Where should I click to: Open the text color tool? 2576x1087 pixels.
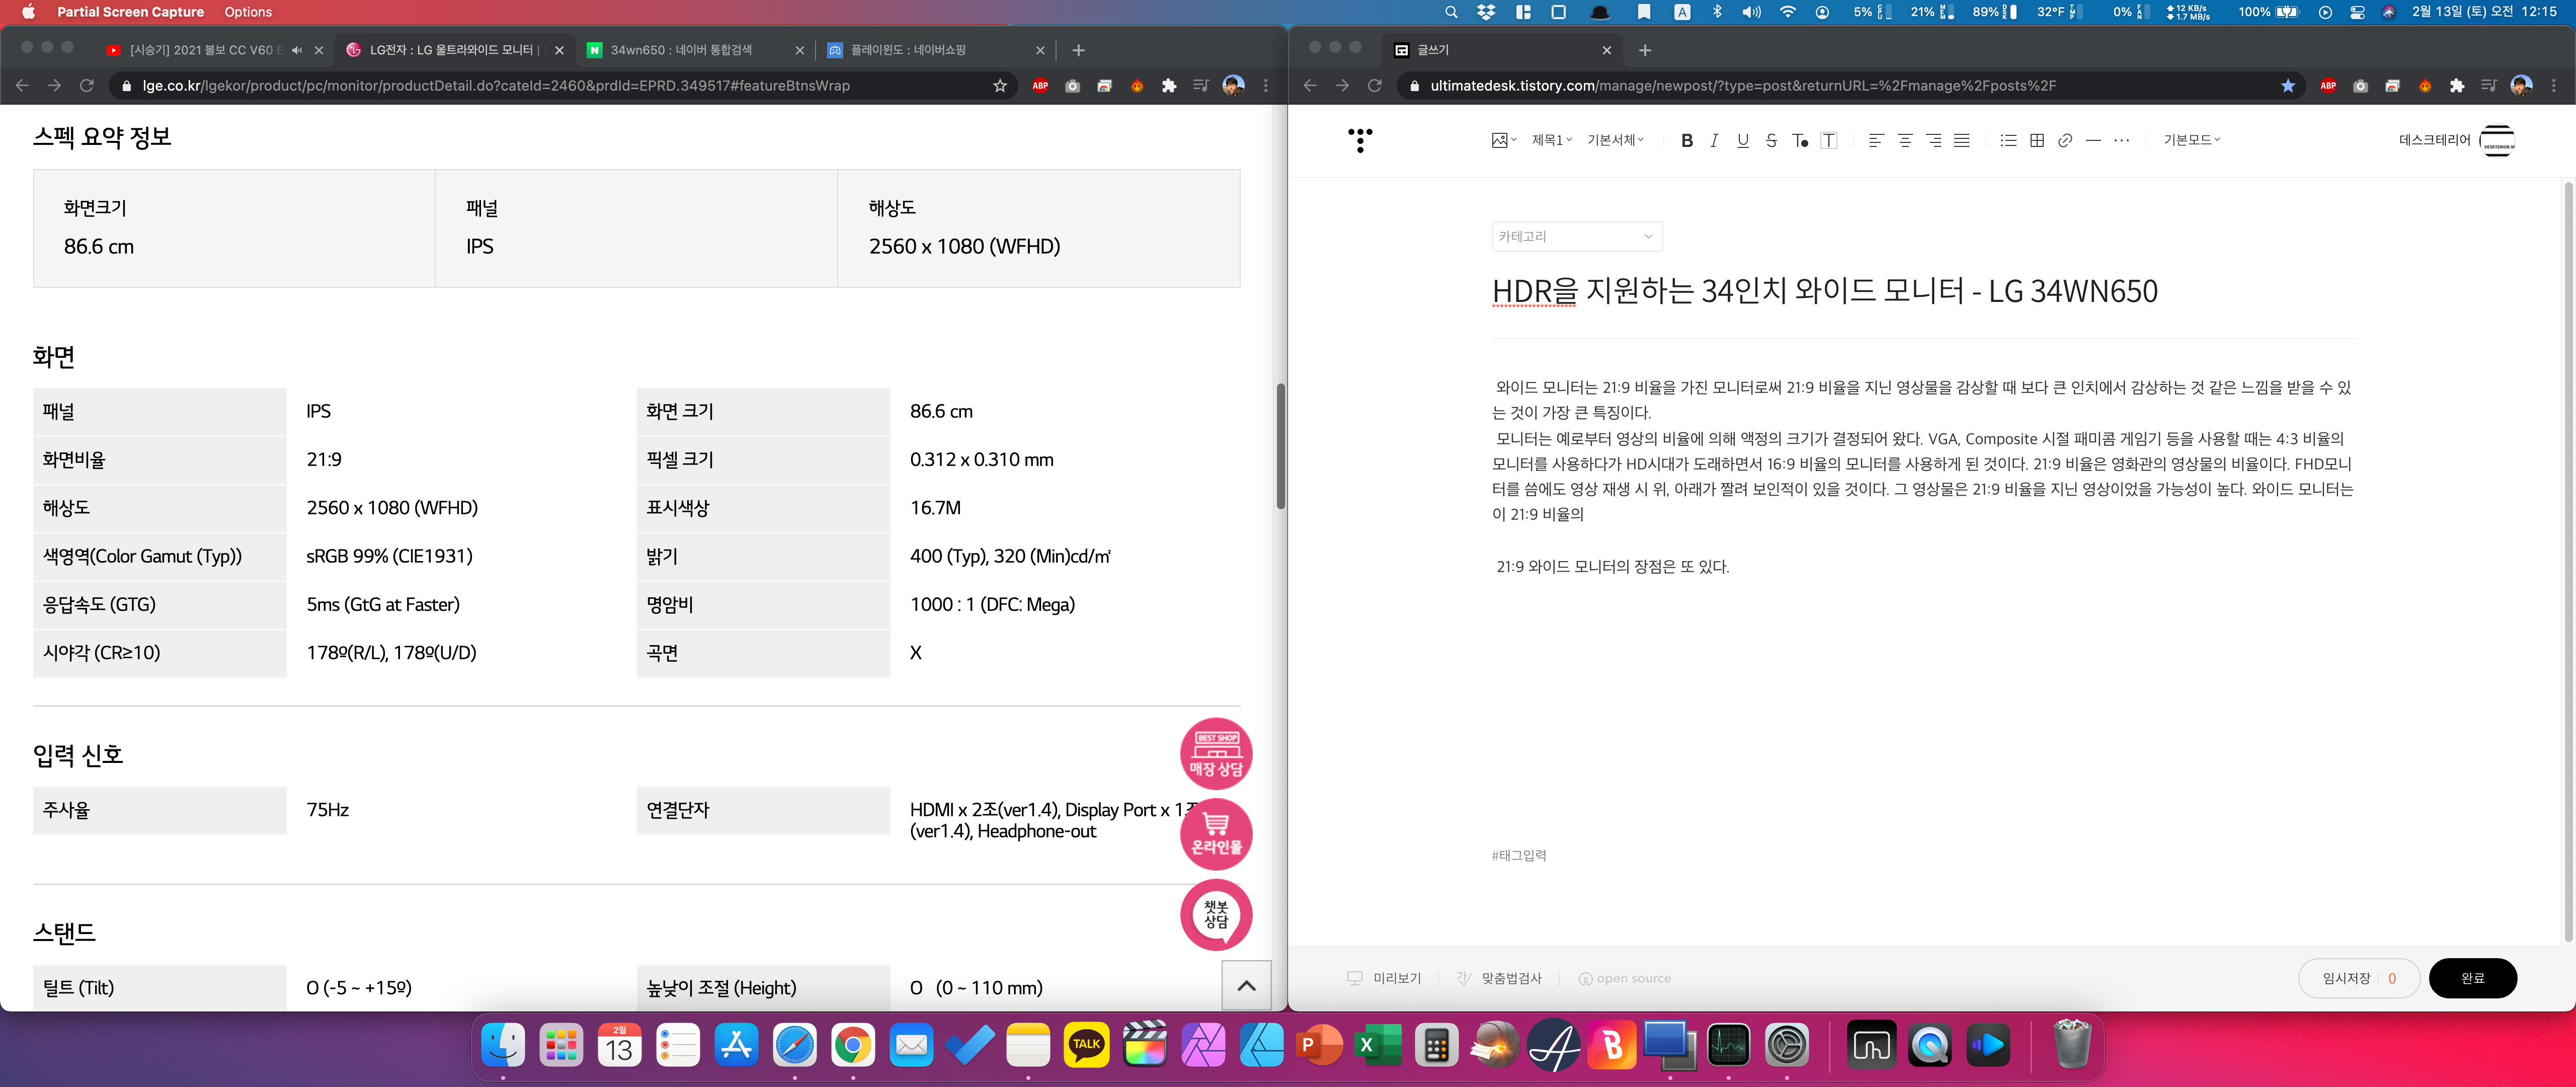pyautogui.click(x=1799, y=141)
